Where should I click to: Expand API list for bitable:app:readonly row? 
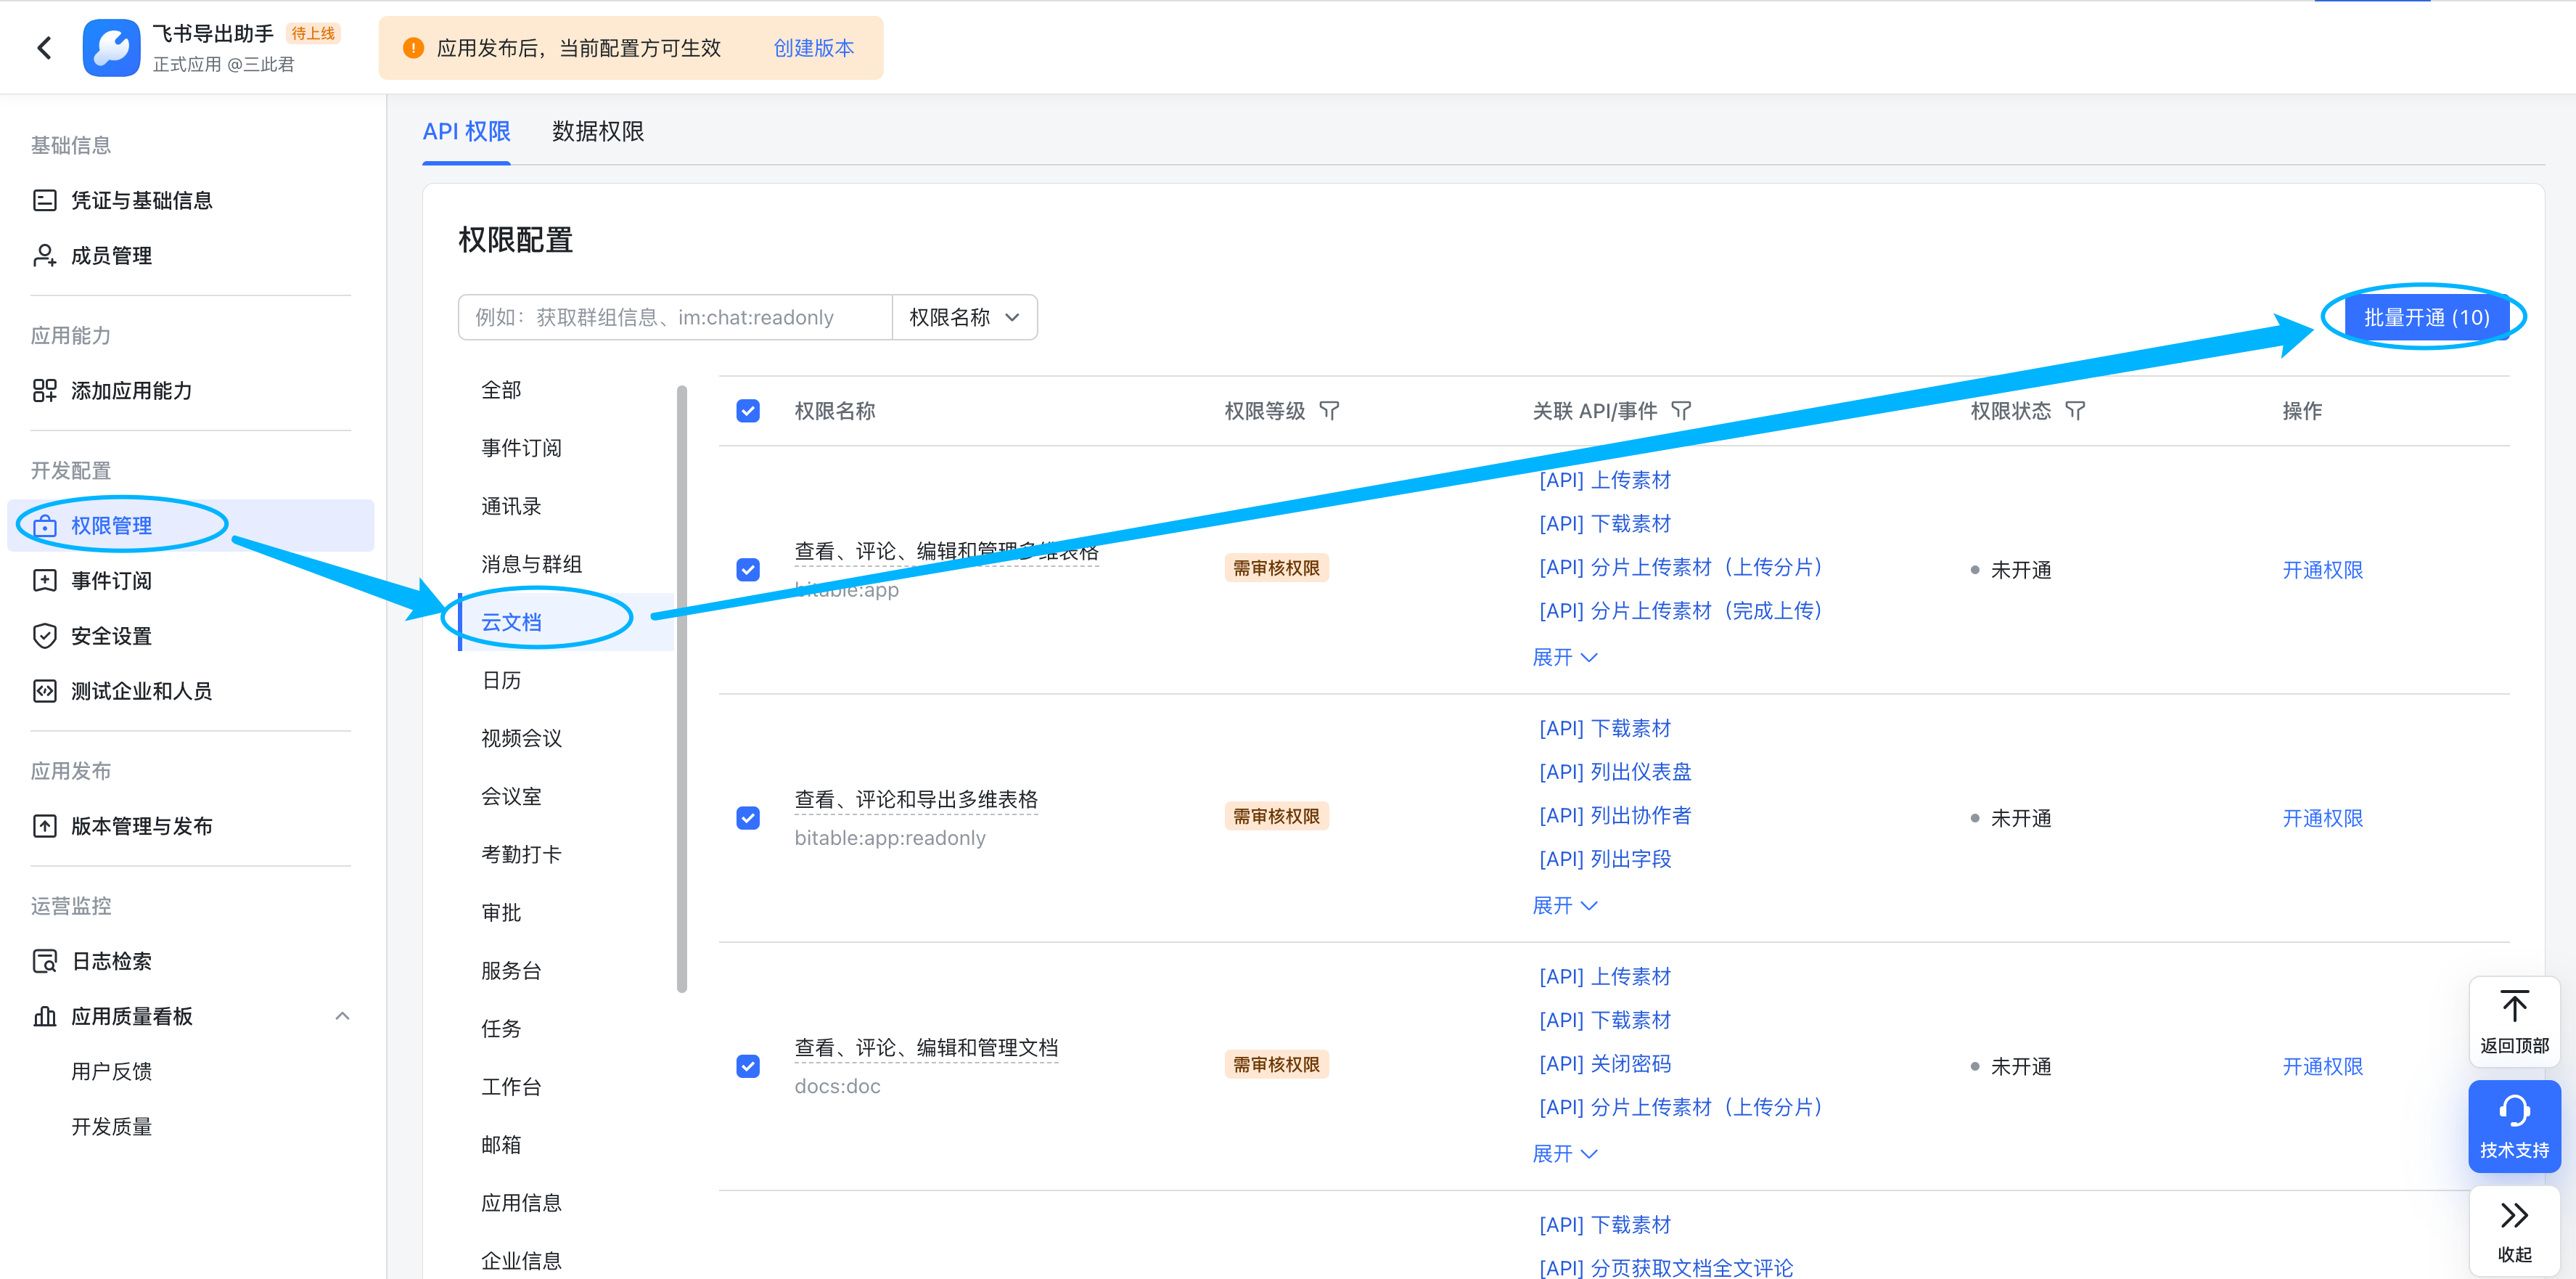coord(1564,906)
